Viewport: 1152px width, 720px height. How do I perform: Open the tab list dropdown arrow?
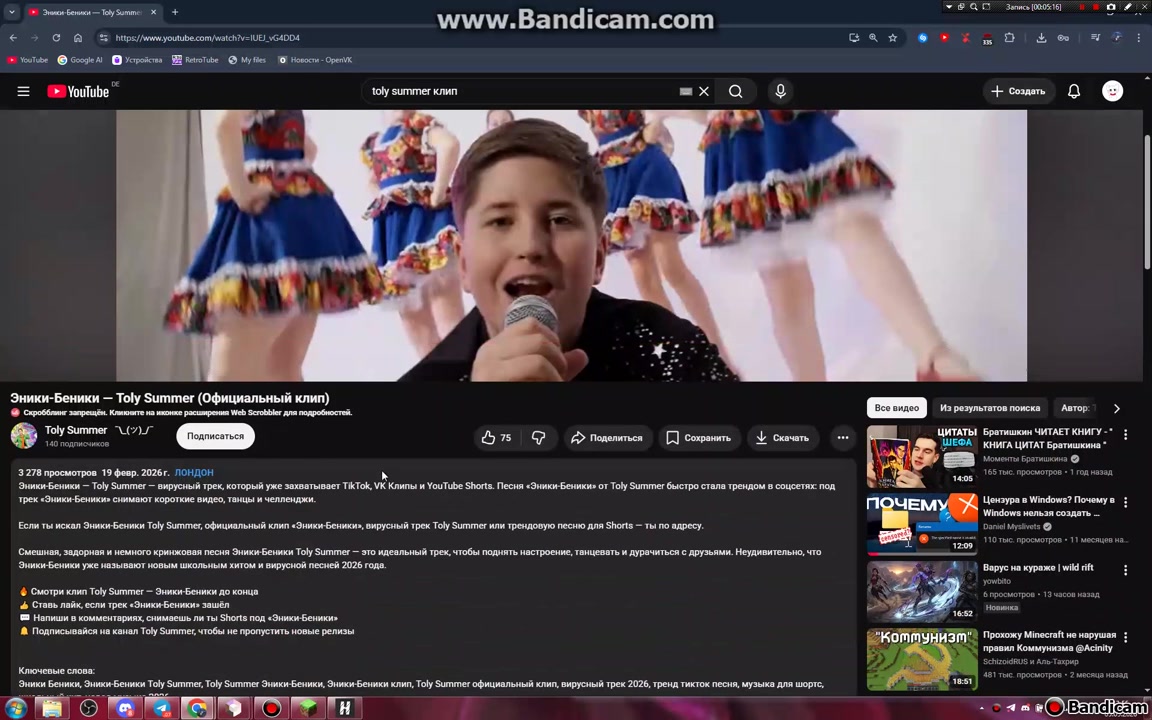(12, 12)
